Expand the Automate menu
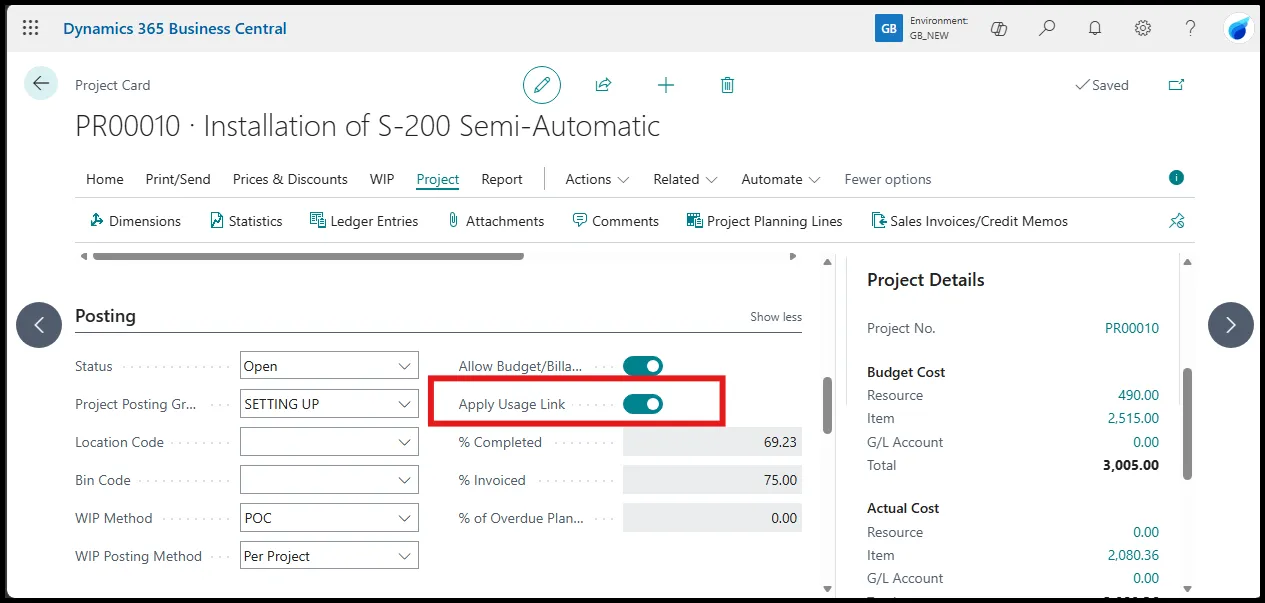The width and height of the screenshot is (1265, 603). 780,179
